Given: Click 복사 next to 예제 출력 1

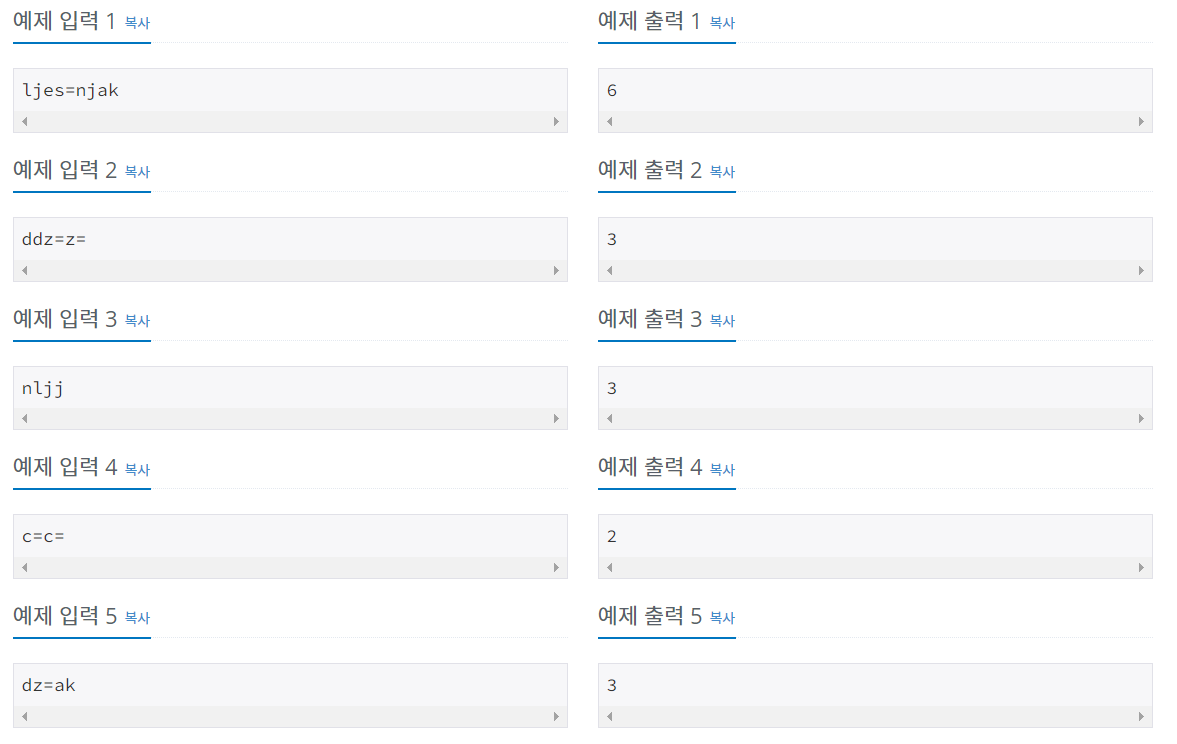Looking at the screenshot, I should [x=722, y=23].
